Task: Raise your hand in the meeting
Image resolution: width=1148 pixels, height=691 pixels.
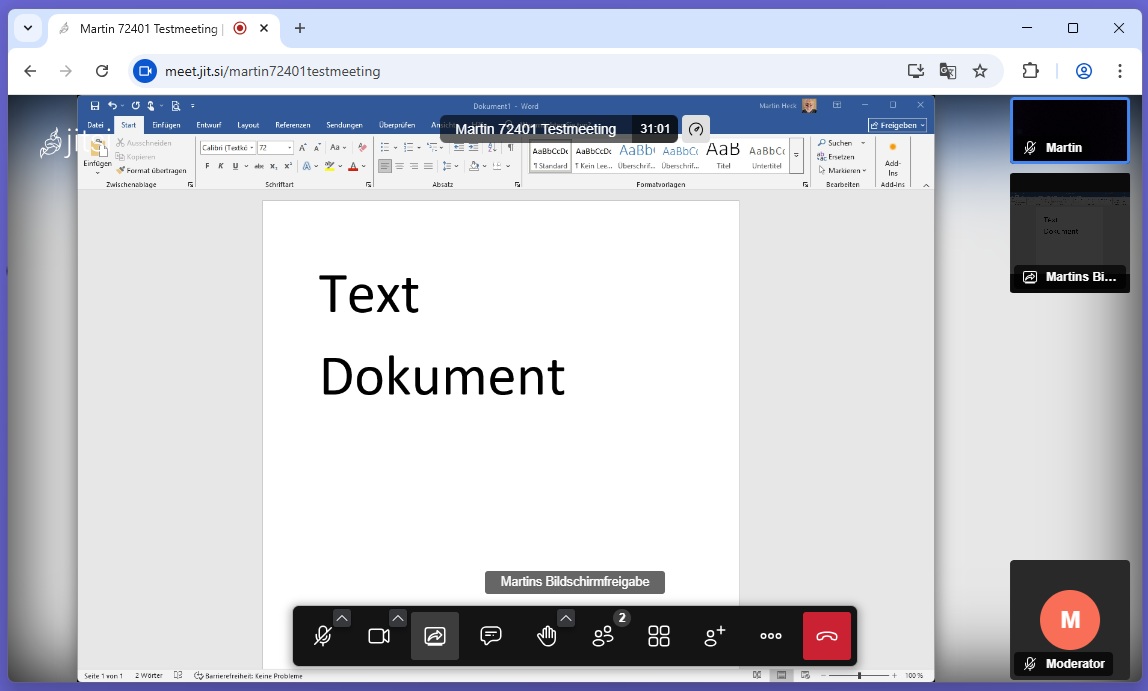Action: tap(546, 635)
